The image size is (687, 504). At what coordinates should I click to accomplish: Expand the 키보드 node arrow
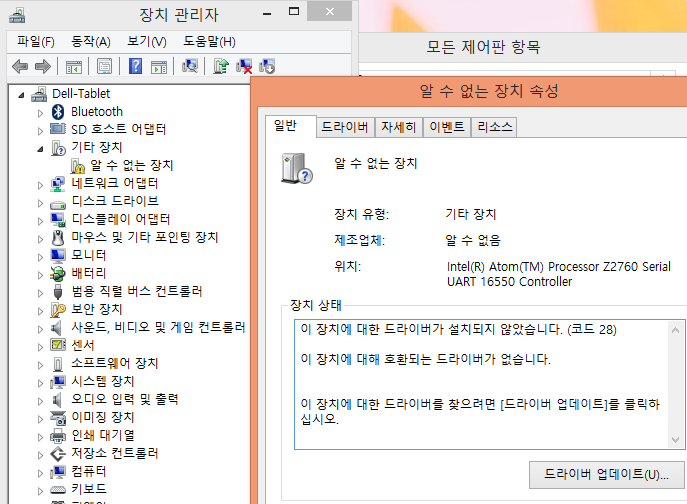(40, 491)
